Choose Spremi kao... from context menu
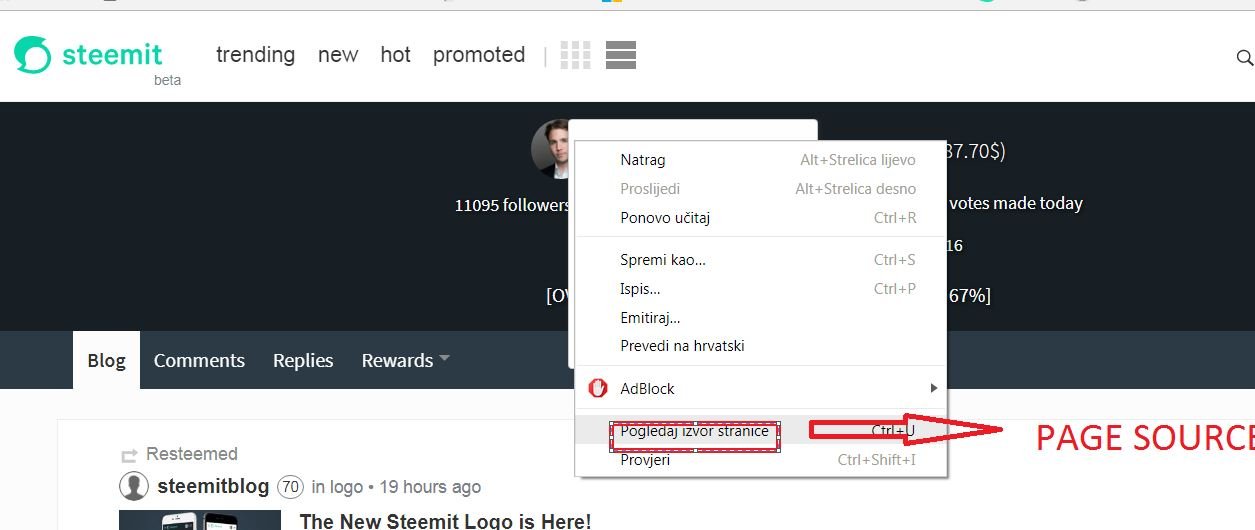Screen dimensions: 1255x530 (x=761, y=260)
